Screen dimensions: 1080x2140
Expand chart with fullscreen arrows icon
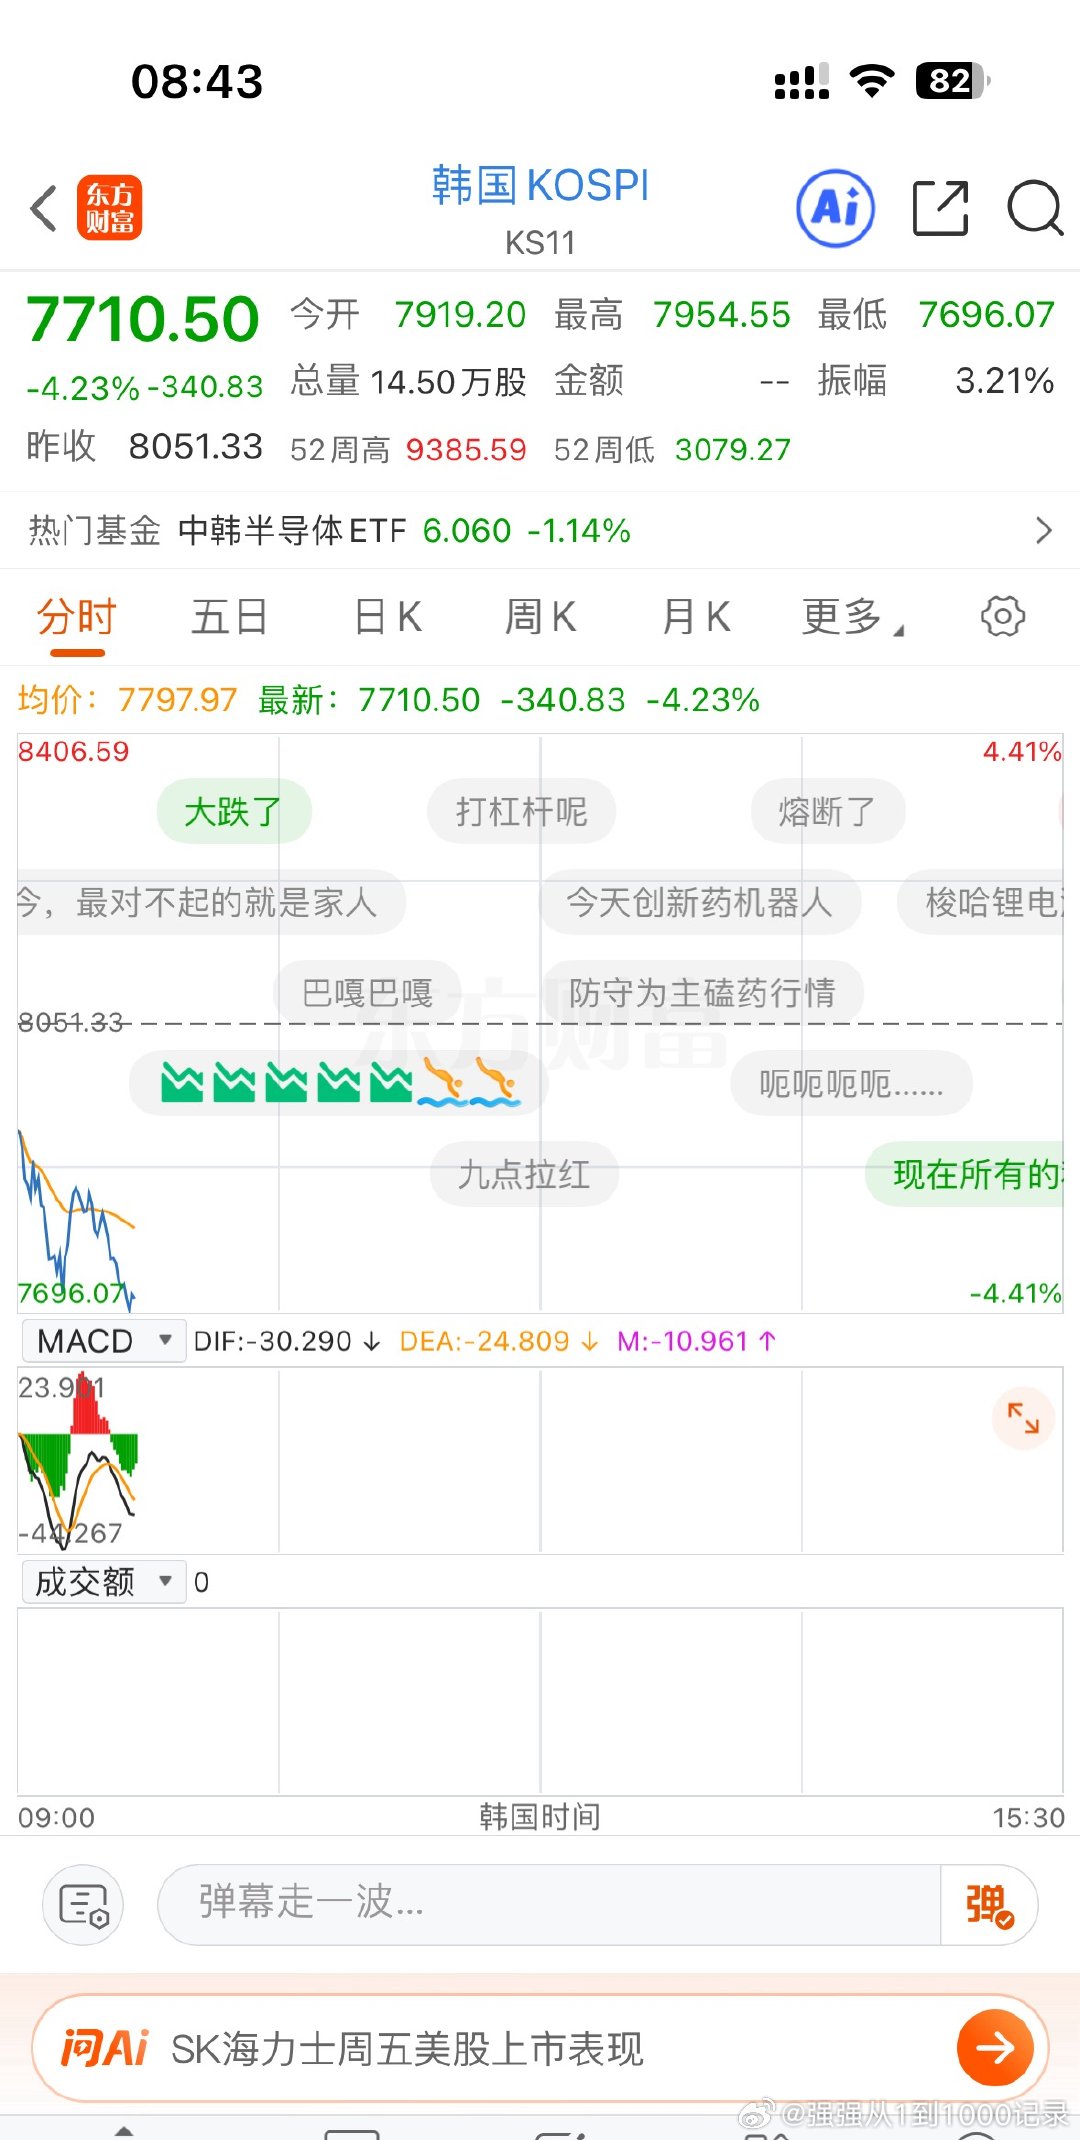point(1023,1417)
